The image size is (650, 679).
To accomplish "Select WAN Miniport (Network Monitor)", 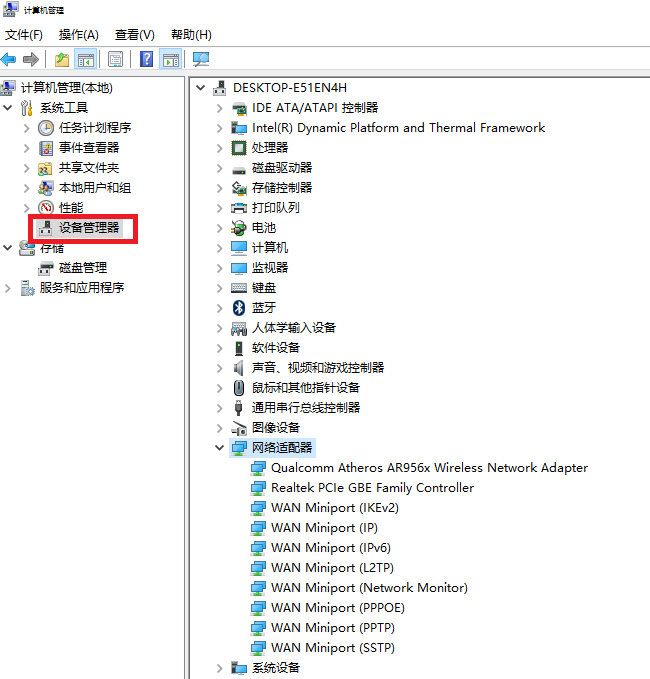I will [369, 588].
